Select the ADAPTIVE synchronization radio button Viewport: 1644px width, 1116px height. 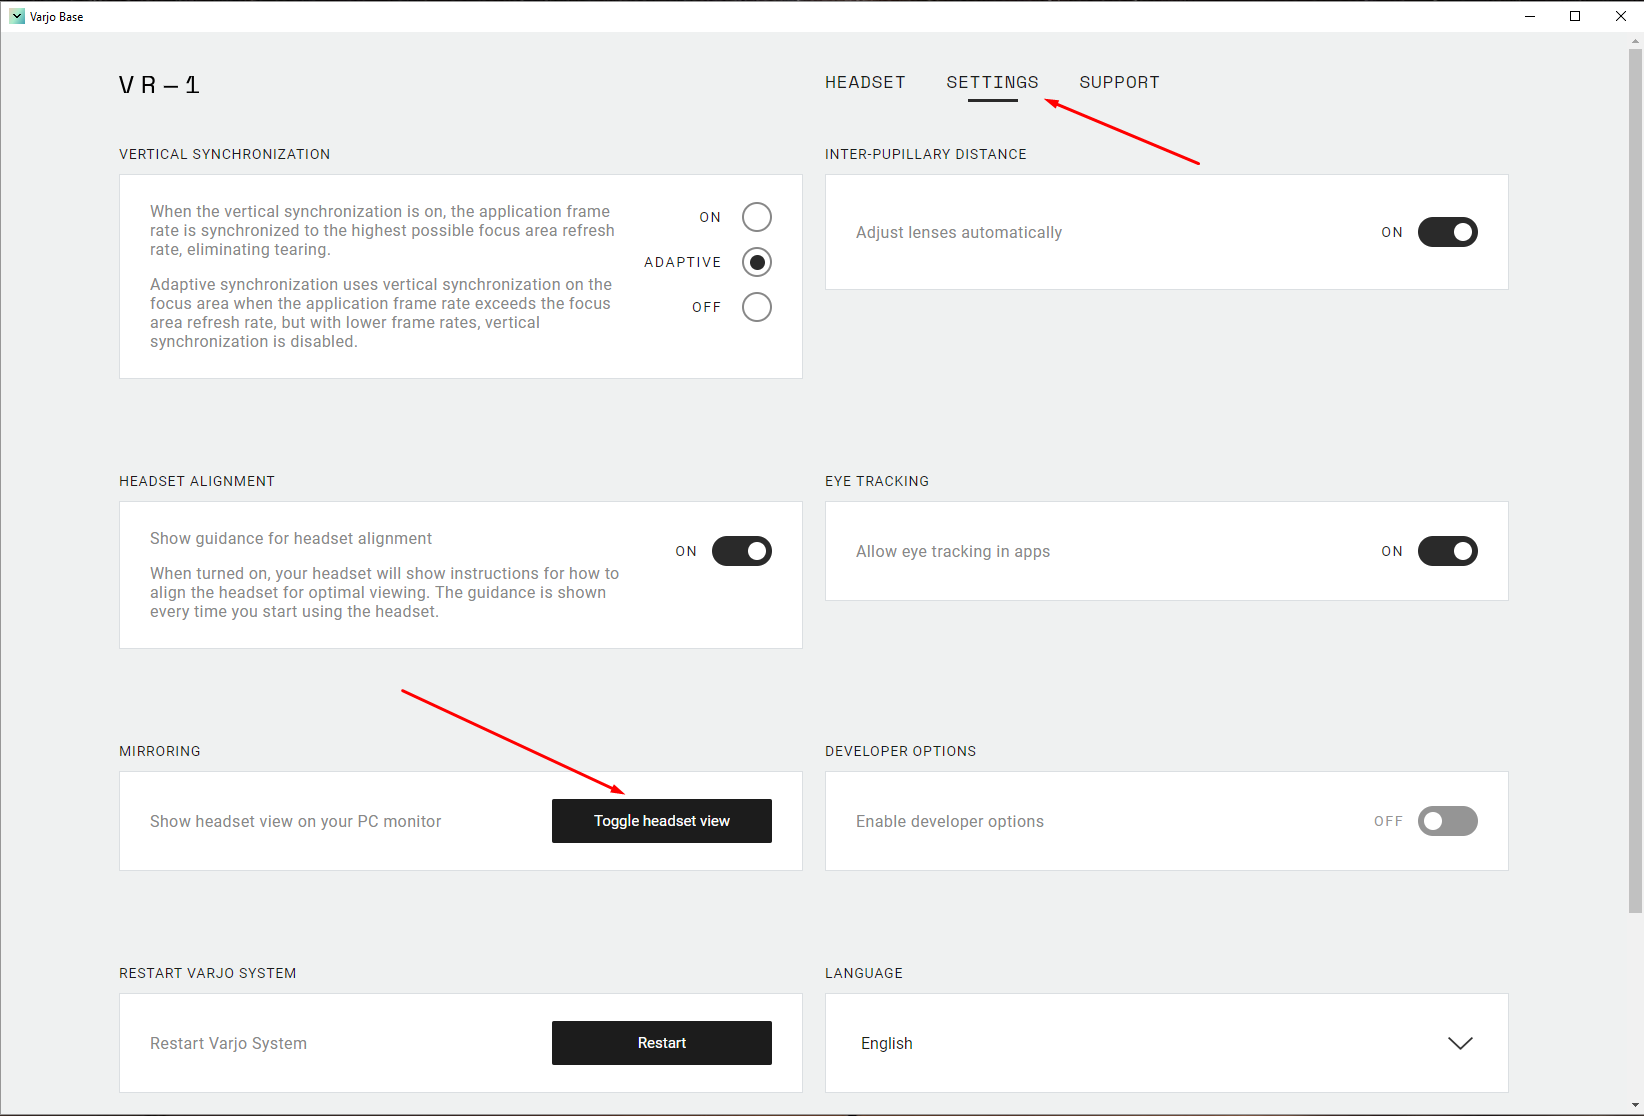[x=757, y=262]
